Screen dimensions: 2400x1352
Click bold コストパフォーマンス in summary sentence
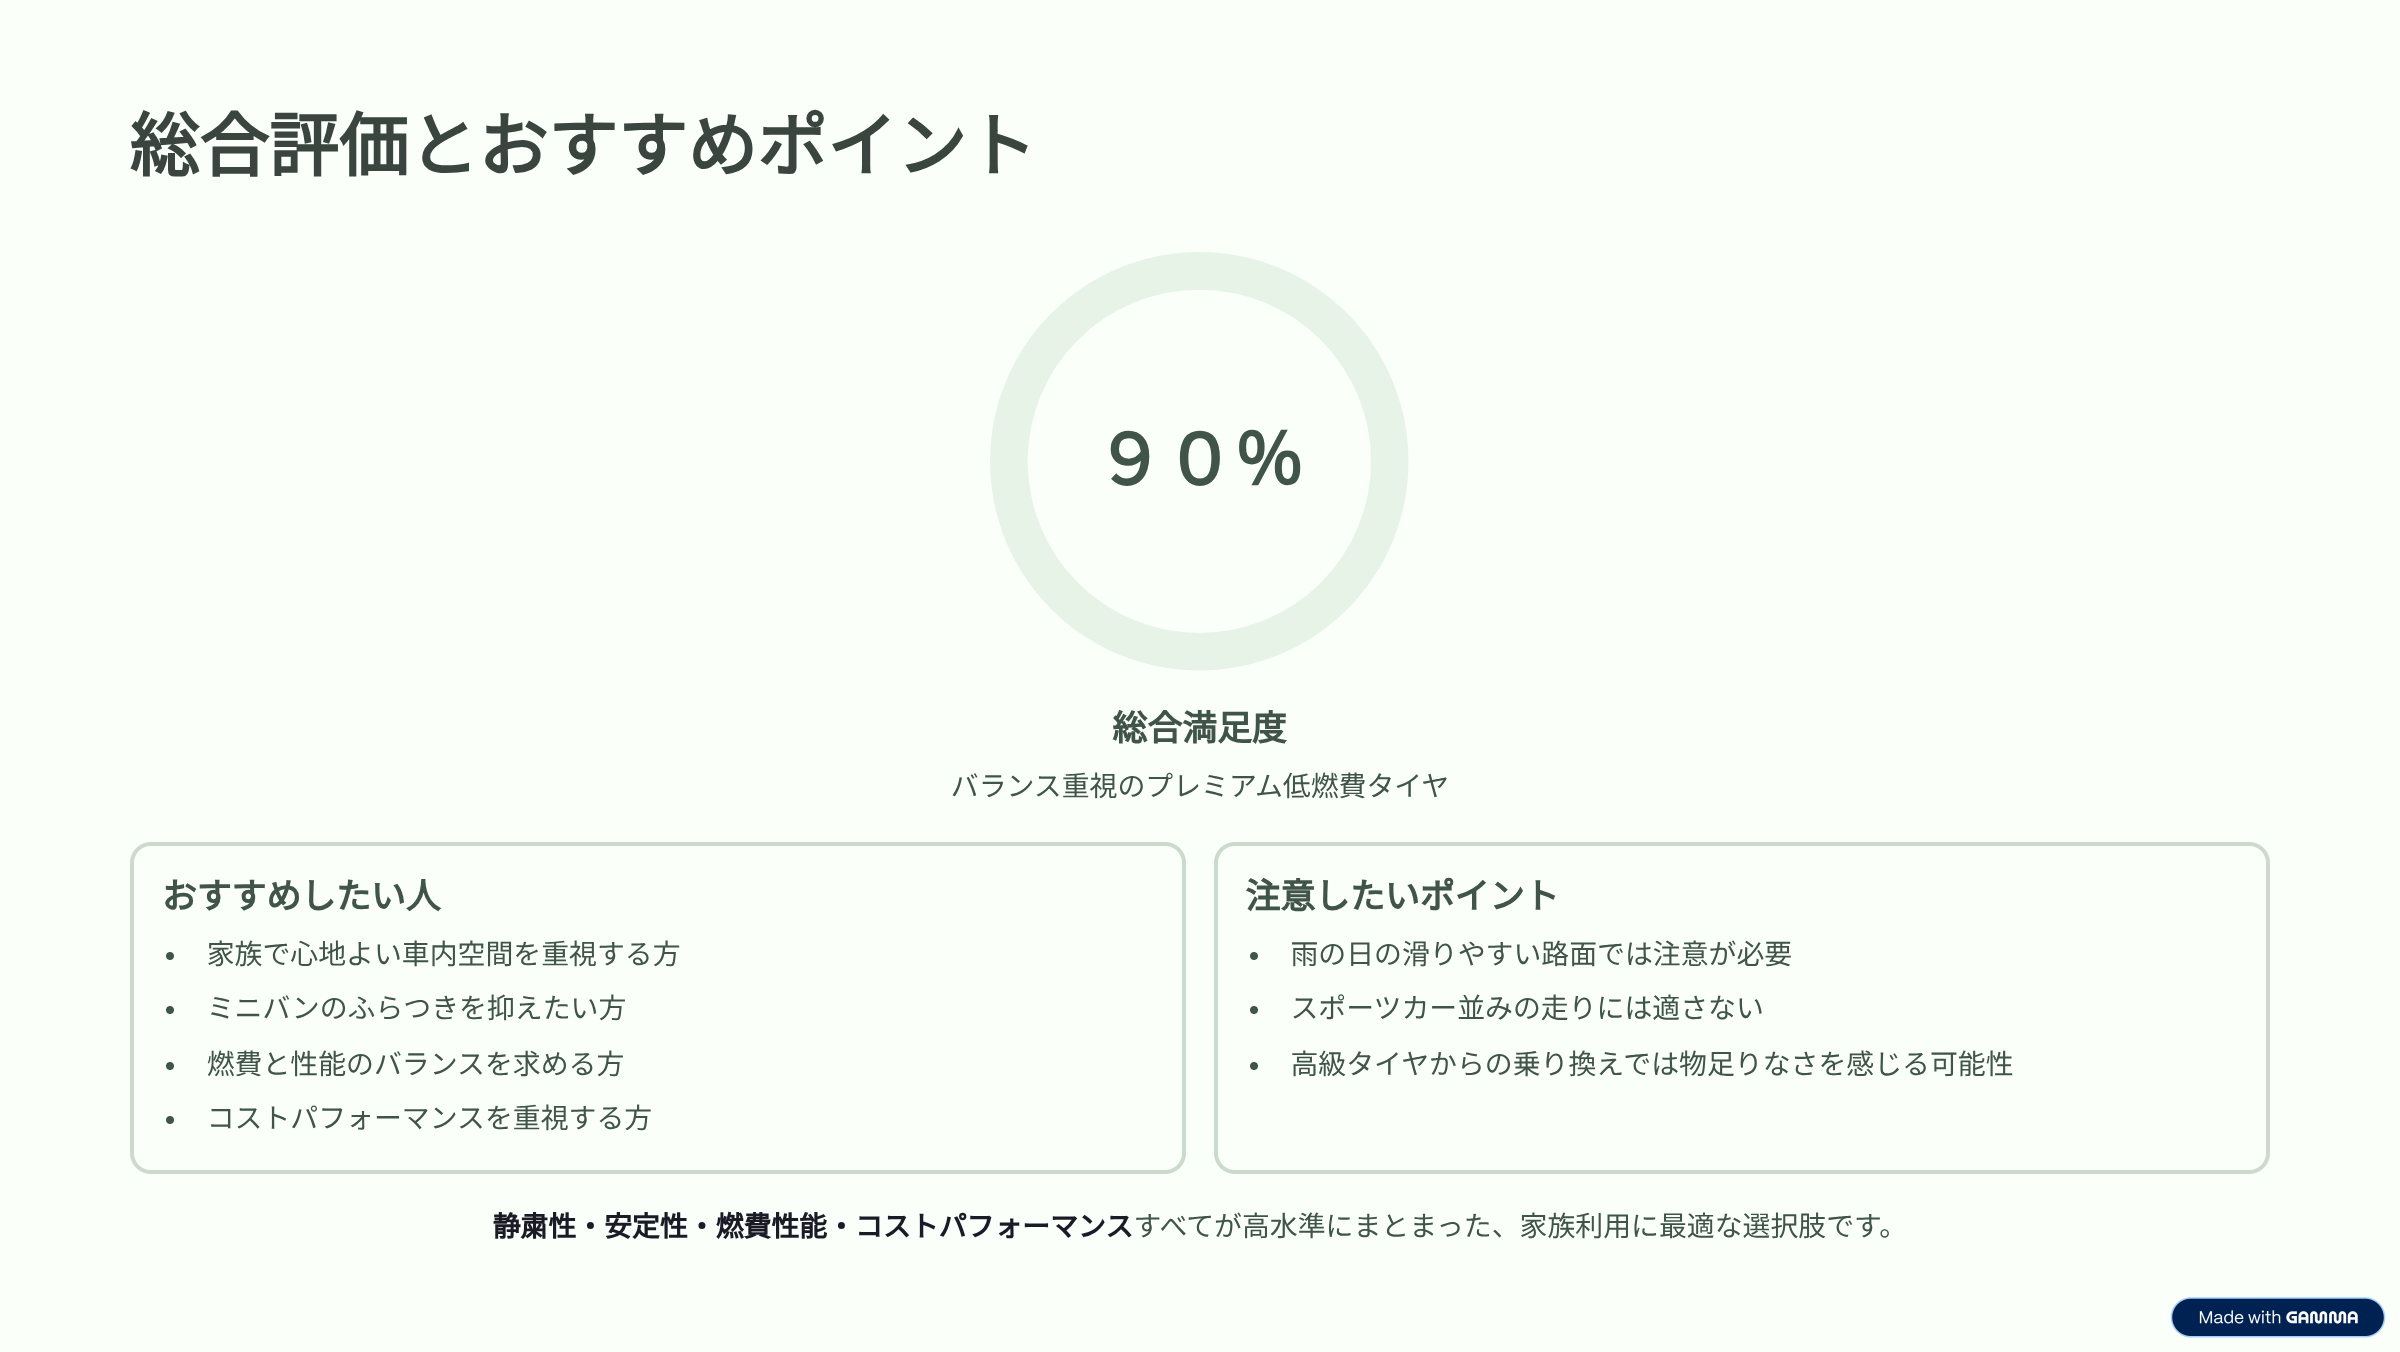(994, 1226)
